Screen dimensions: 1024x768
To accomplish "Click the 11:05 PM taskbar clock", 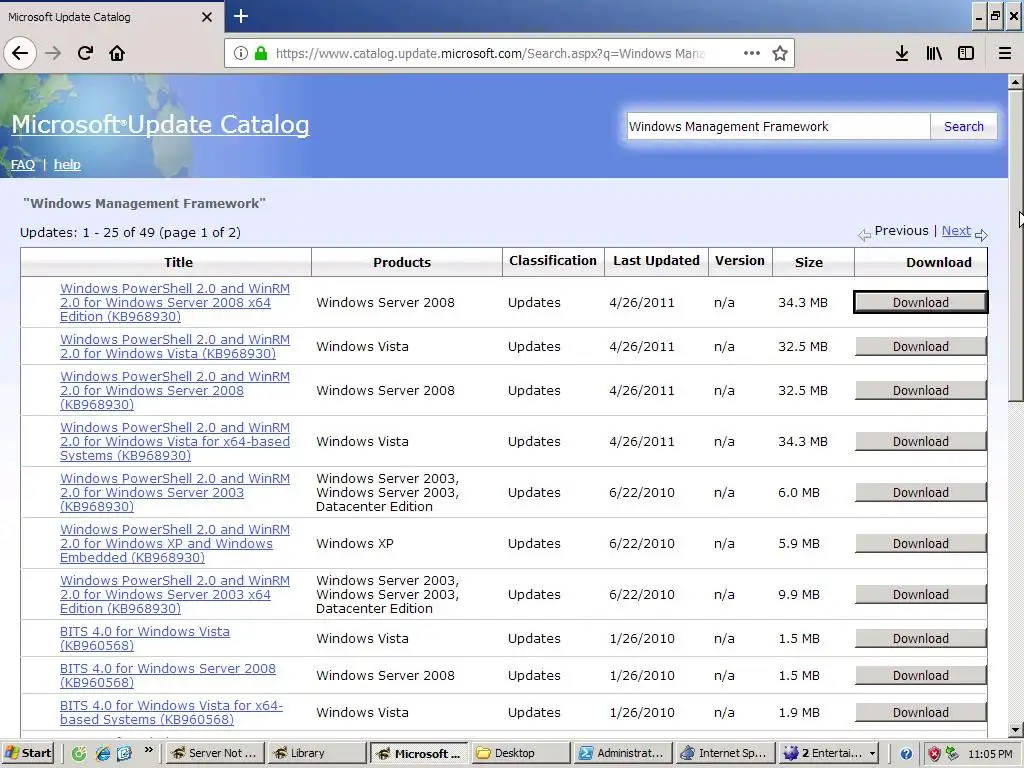I will point(991,754).
